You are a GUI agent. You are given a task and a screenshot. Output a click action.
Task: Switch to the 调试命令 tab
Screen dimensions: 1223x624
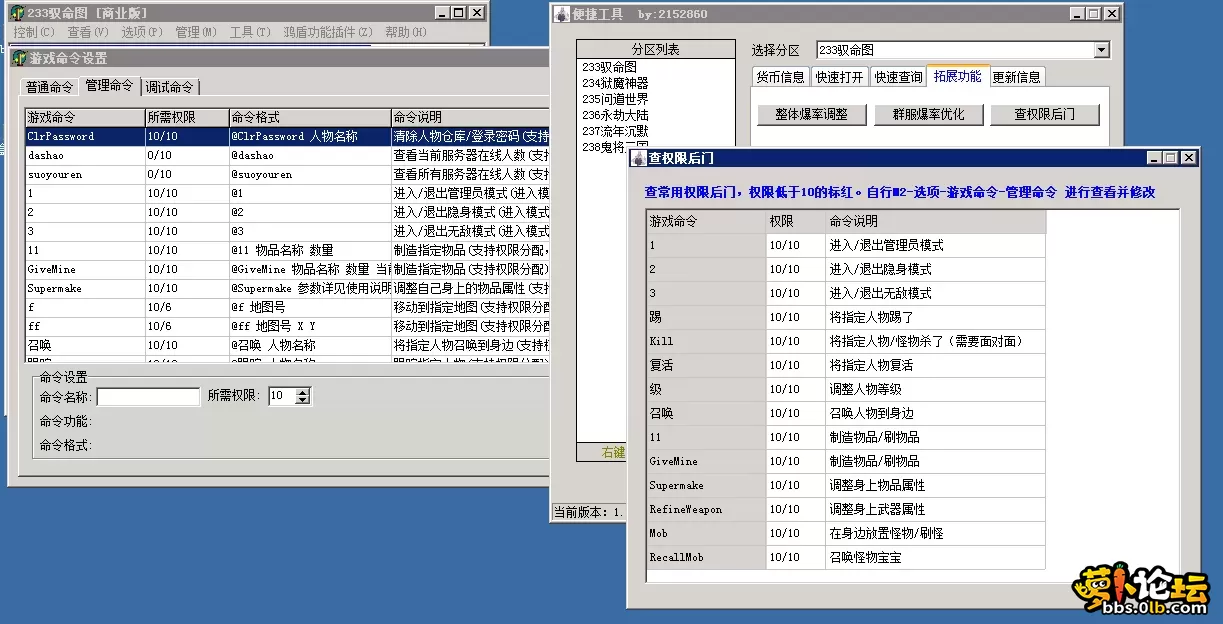169,87
